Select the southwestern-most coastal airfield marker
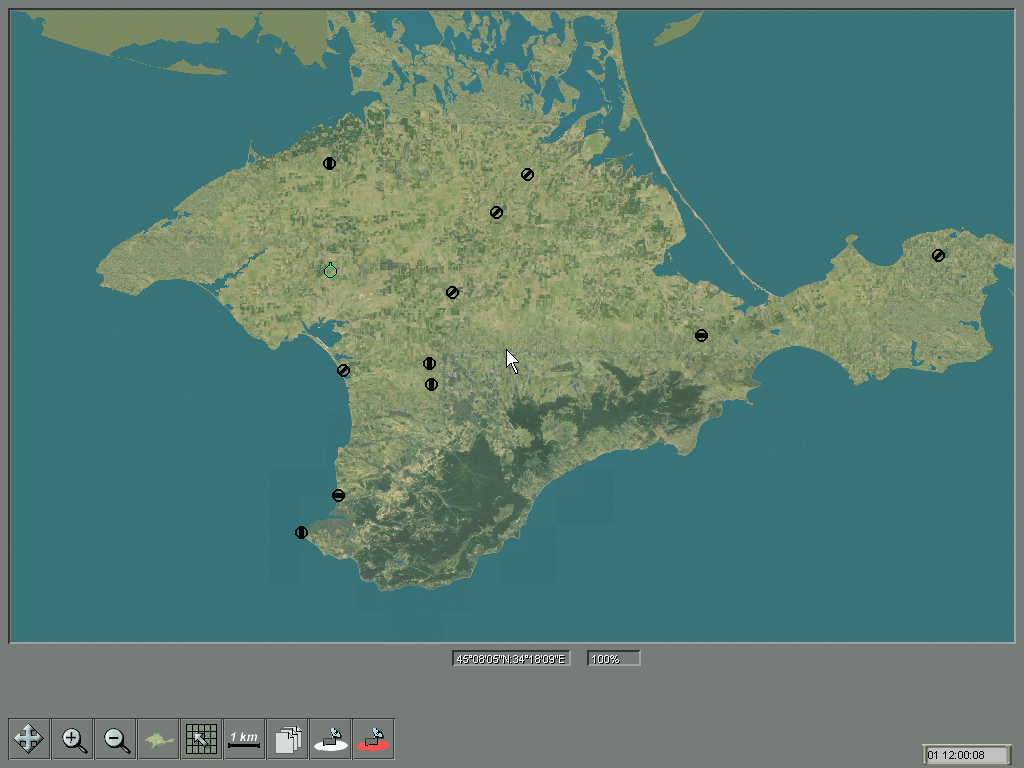Viewport: 1024px width, 768px height. click(x=301, y=533)
